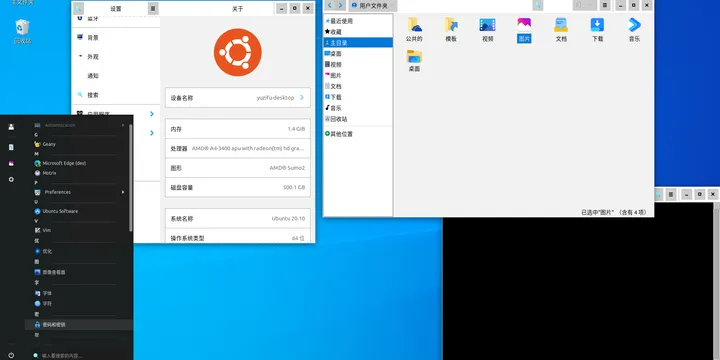Image resolution: width=720 pixels, height=360 pixels.
Task: Select 回收站 in file manager sidebar
Action: click(358, 119)
